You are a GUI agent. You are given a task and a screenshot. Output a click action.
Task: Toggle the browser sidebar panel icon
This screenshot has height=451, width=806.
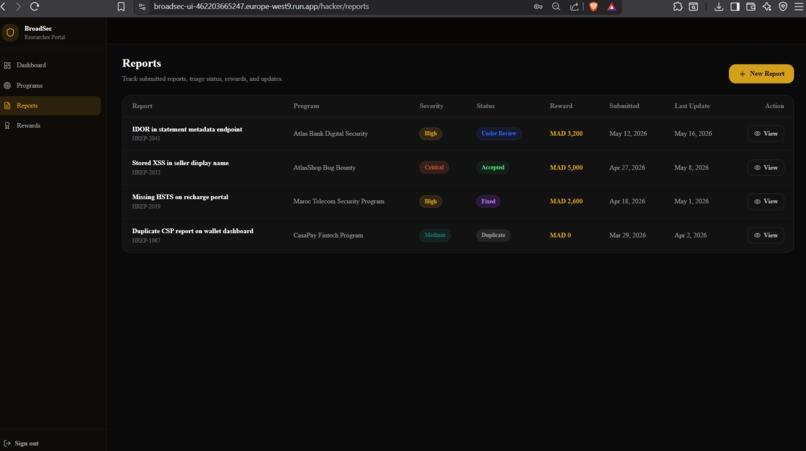point(735,7)
